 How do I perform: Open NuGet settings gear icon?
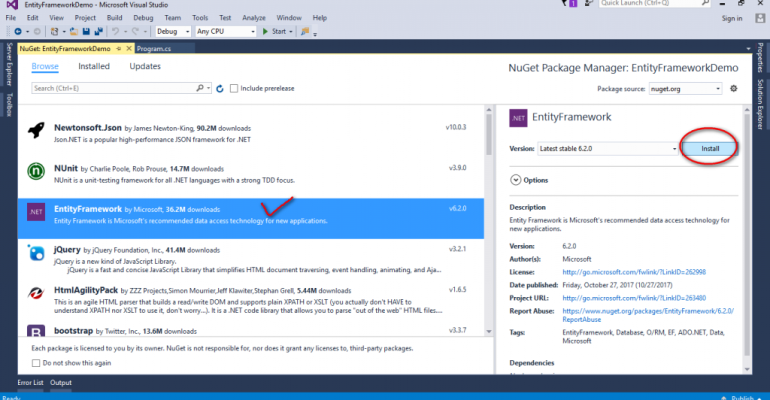pos(734,88)
